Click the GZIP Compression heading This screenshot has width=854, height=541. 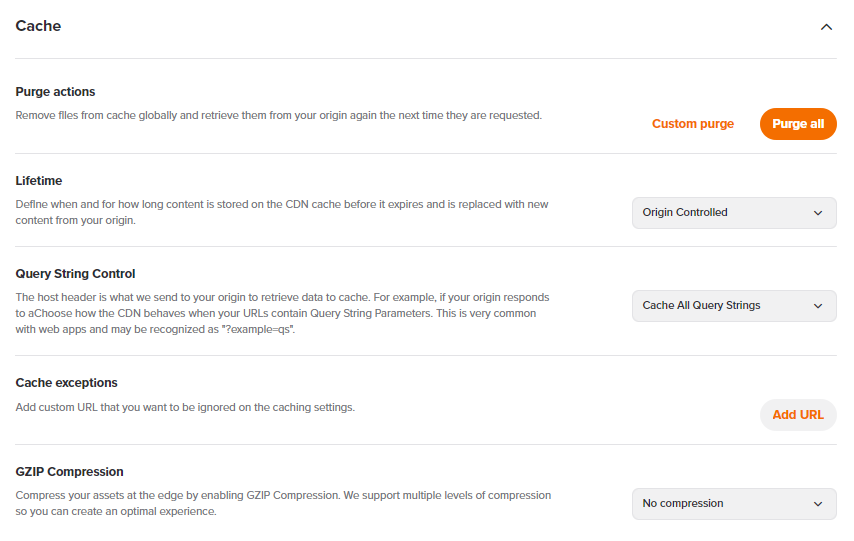tap(69, 472)
